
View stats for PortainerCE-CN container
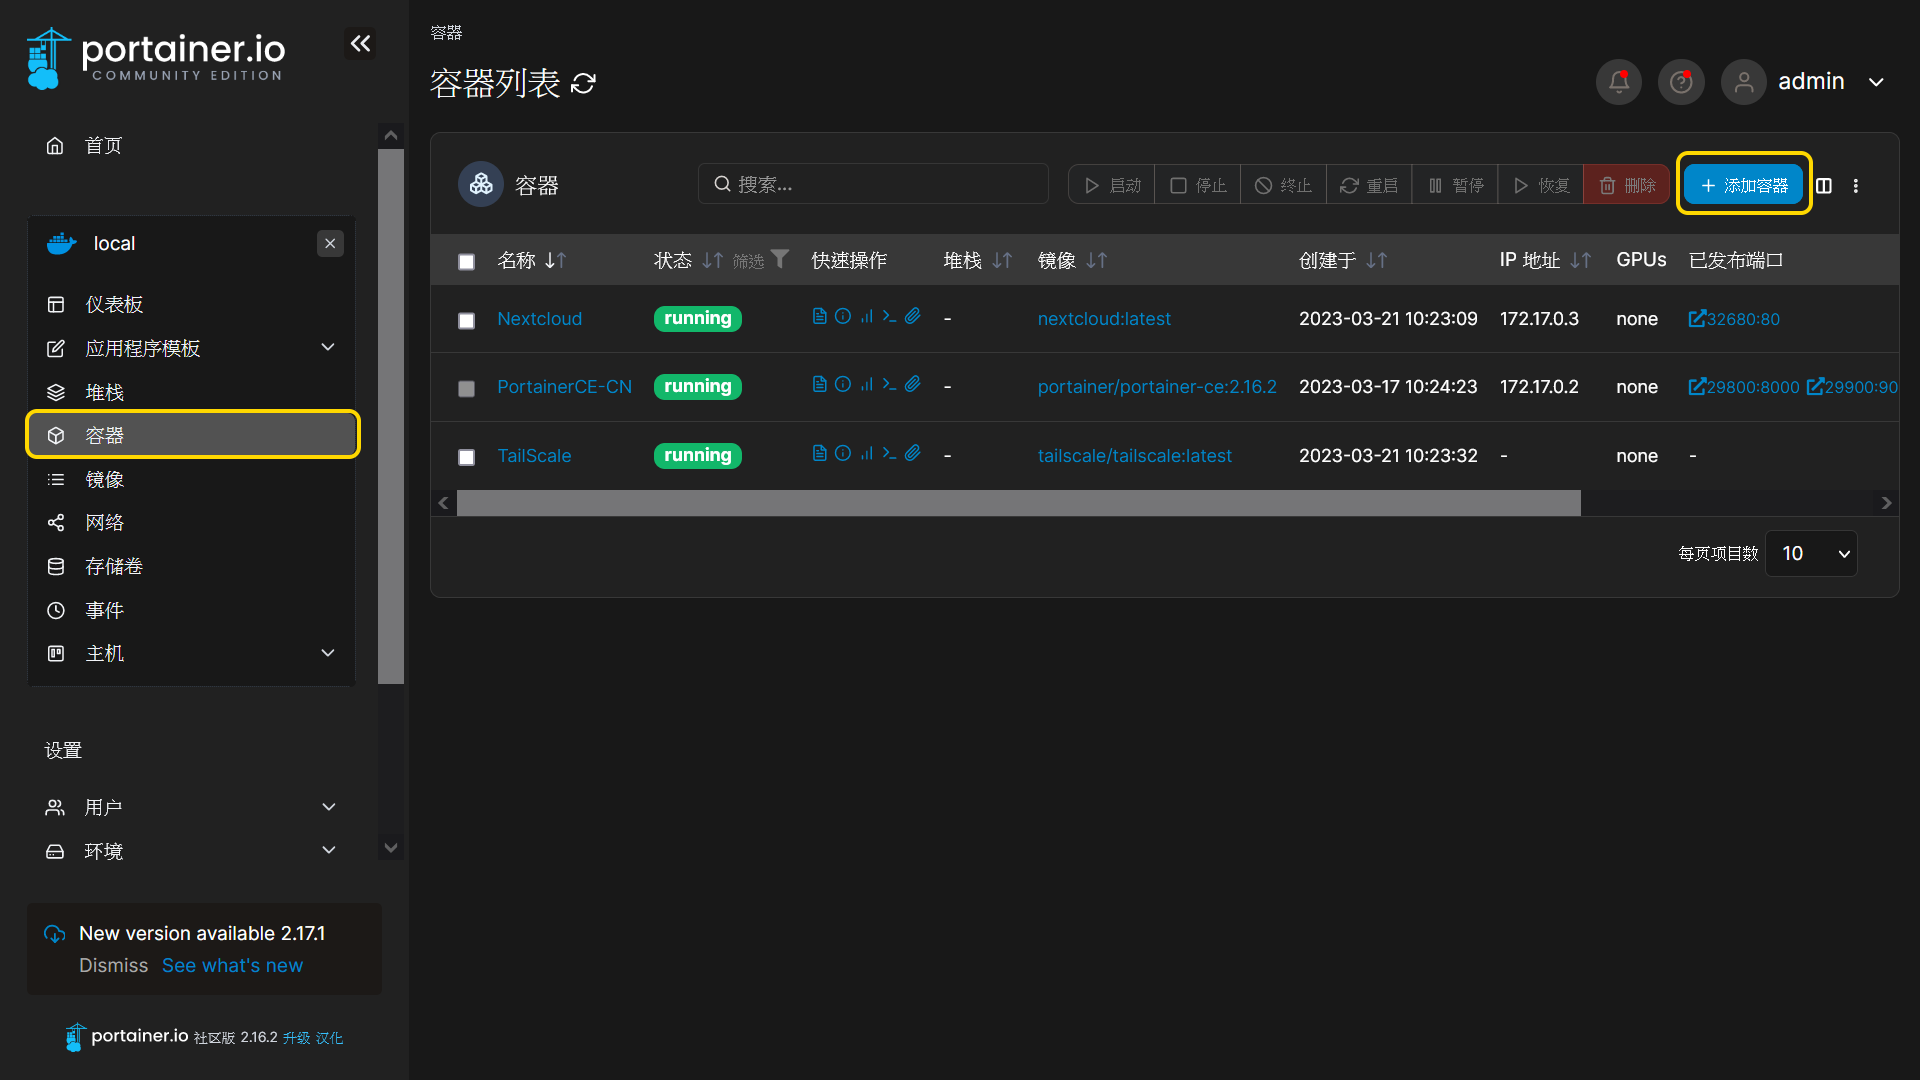click(x=866, y=384)
